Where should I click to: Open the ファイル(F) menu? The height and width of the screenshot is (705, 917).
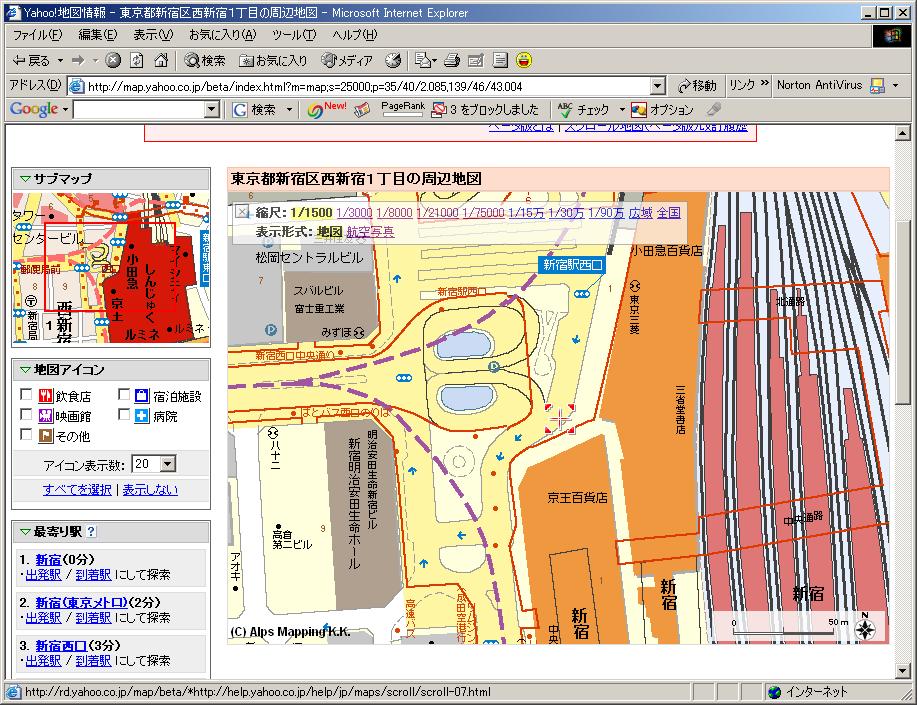pyautogui.click(x=37, y=35)
